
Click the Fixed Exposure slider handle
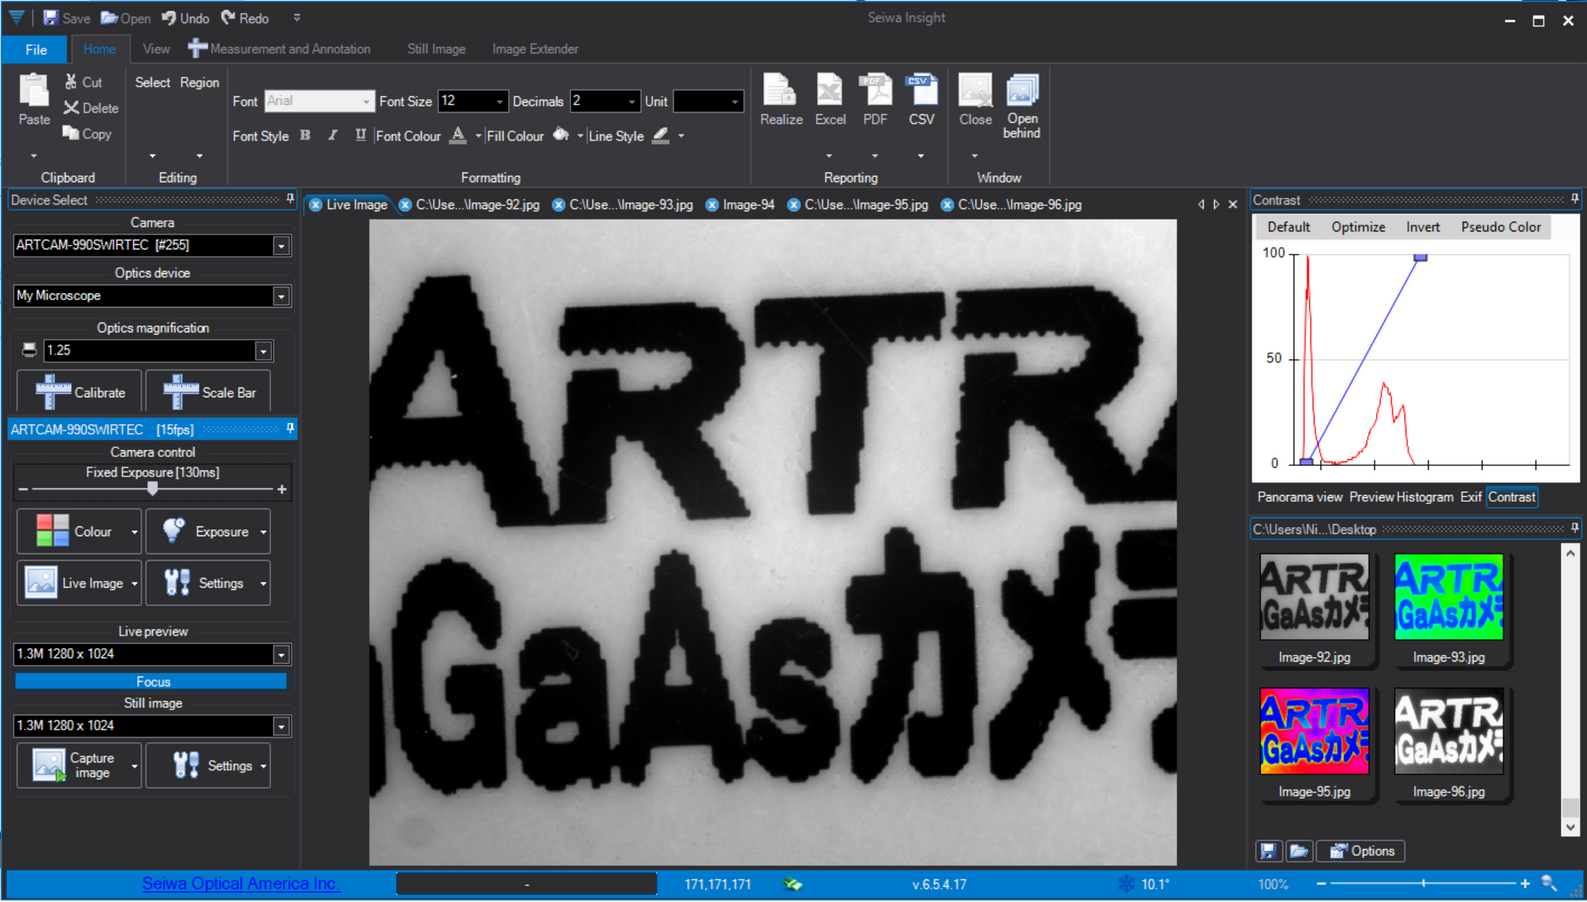point(152,489)
